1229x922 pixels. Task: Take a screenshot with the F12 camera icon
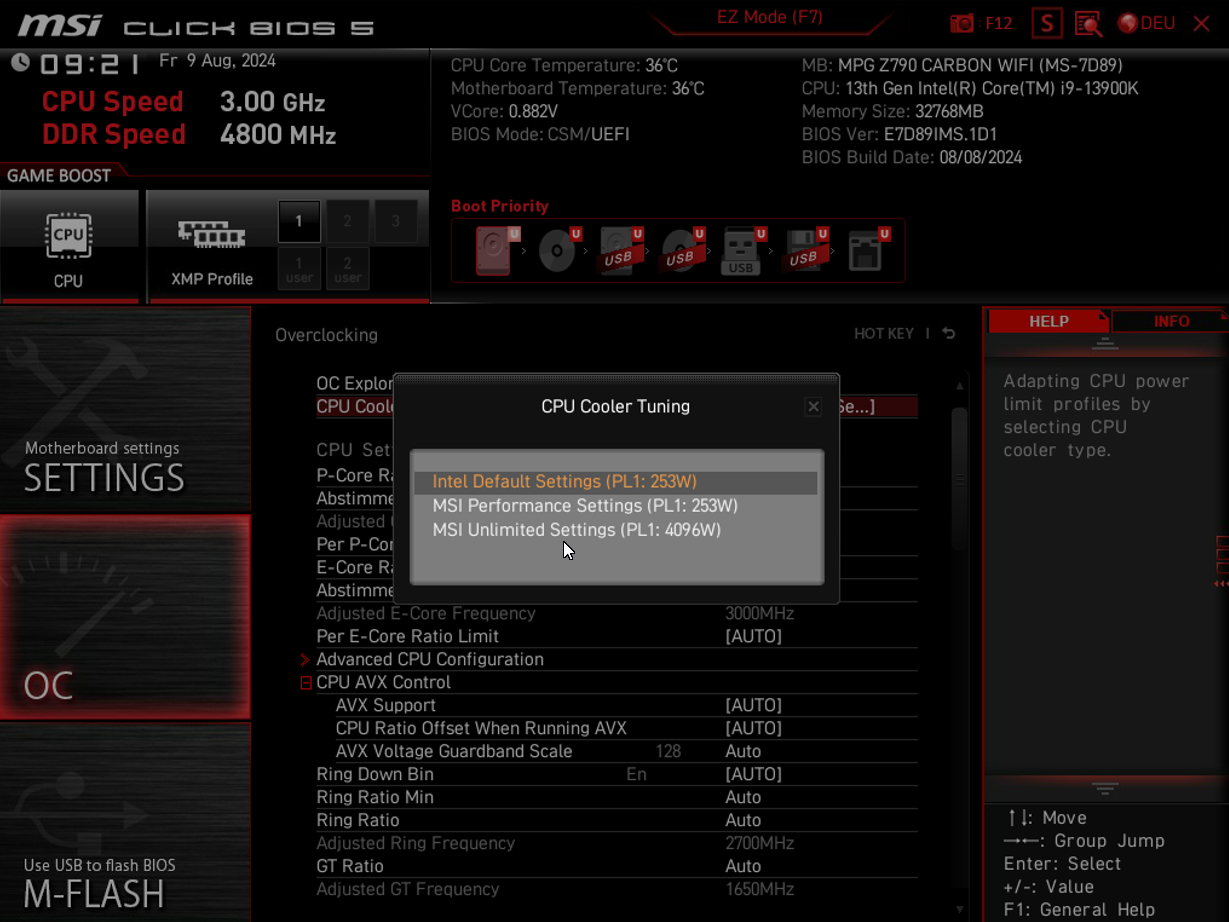[x=962, y=23]
